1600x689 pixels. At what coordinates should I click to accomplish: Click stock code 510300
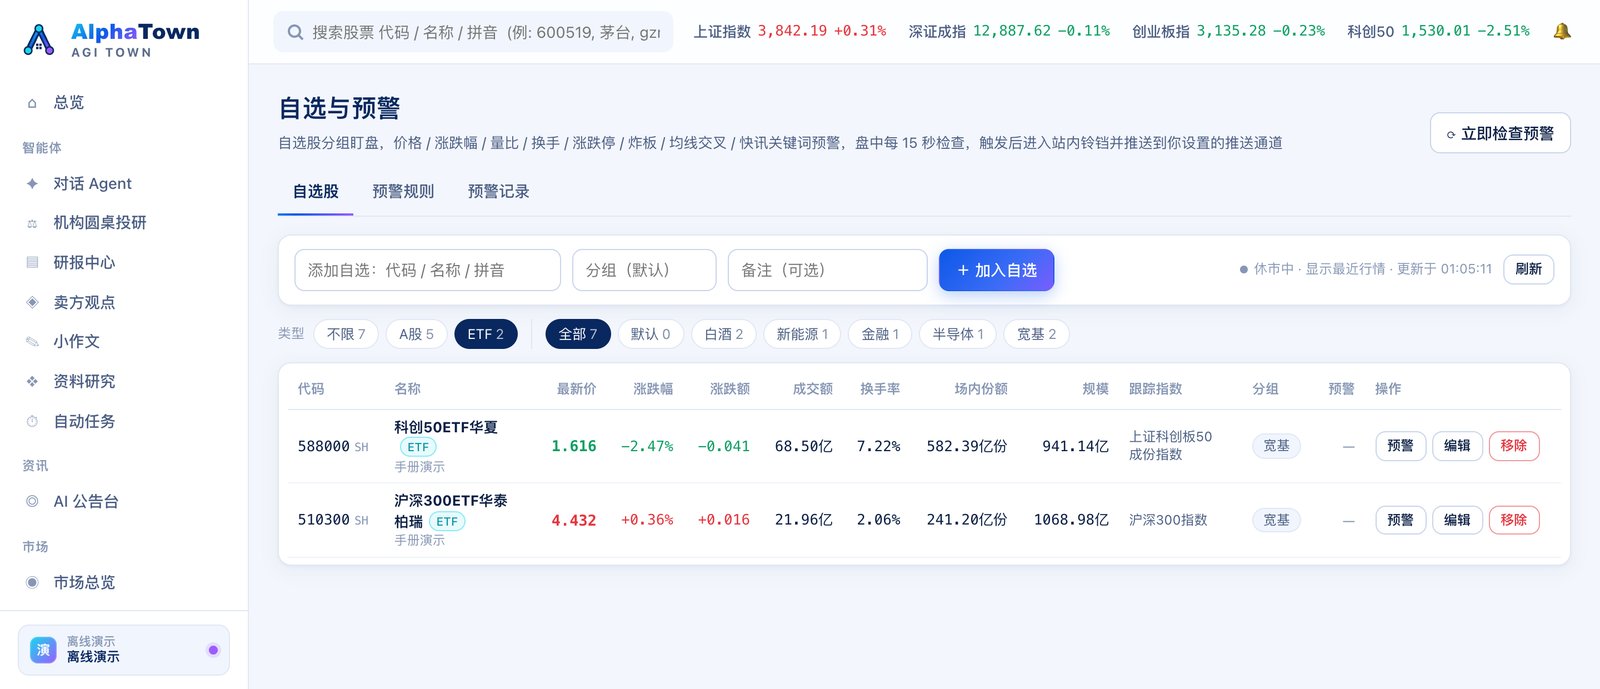[x=324, y=520]
